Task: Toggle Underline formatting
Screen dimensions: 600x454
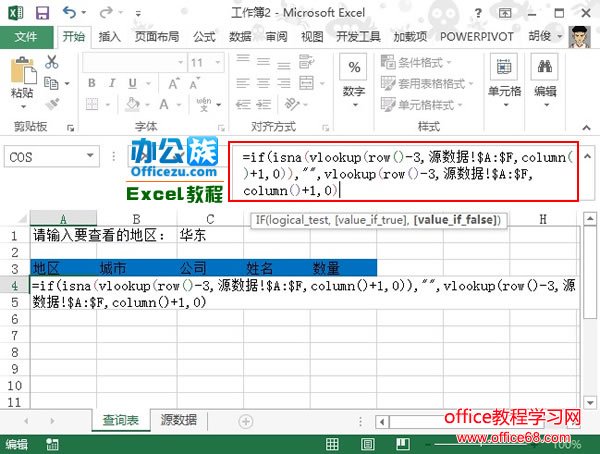Action: tap(132, 83)
